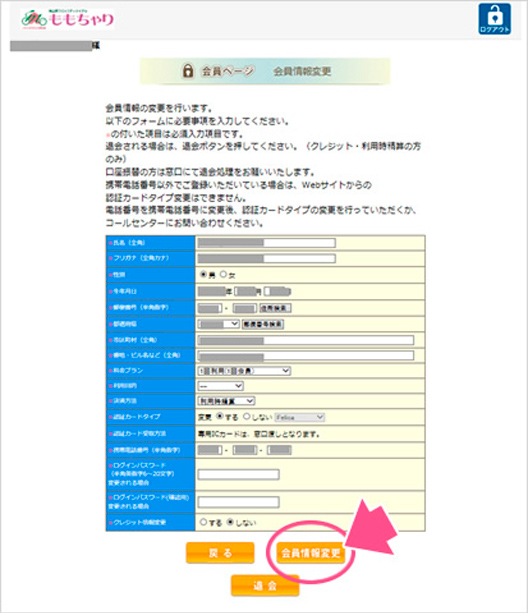
Task: Choose しない for 認証カードタイプ change
Action: [247, 416]
